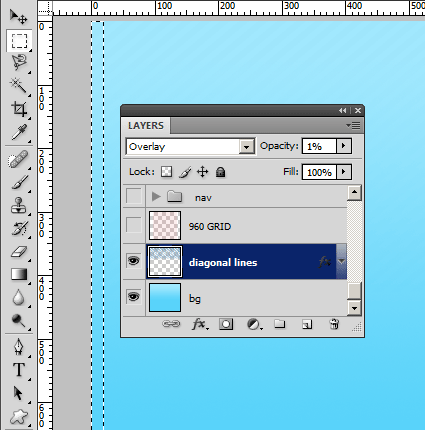Screen dimensions: 425x430
Task: Close the Layers panel
Action: [358, 111]
